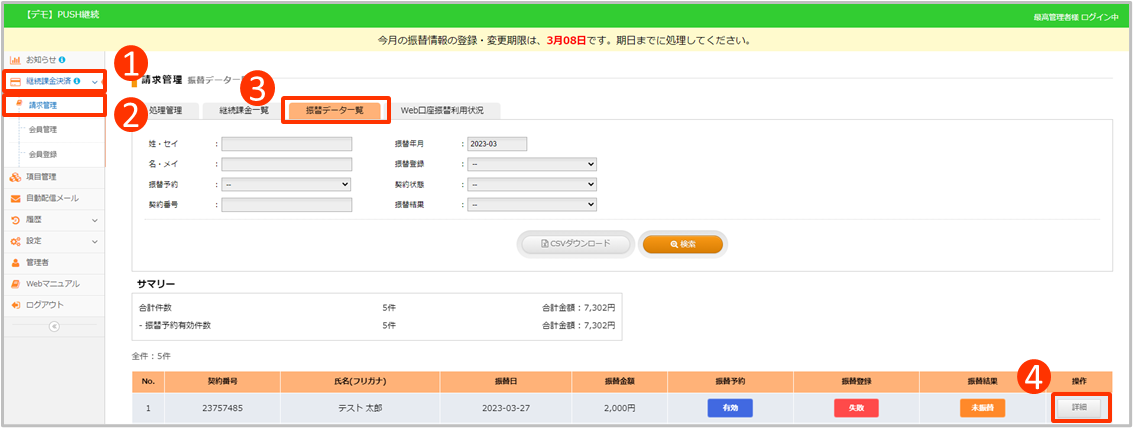Open the 契約状態 dropdown
Image resolution: width=1133 pixels, height=428 pixels.
click(x=531, y=184)
